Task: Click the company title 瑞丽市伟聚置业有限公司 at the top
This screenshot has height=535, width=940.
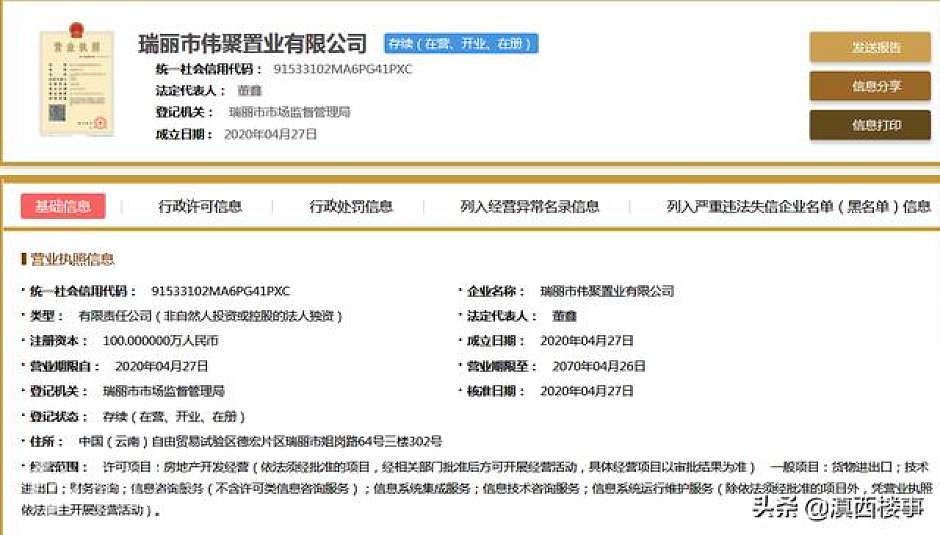Action: tap(253, 44)
